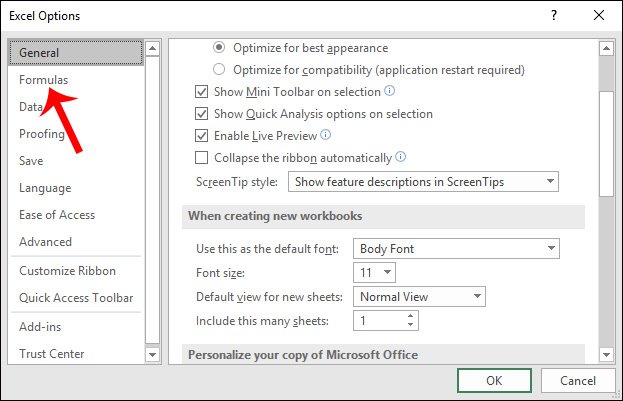Click info icon beside Mini Toolbar option
Screen dimensions: 623x401
(x=390, y=91)
